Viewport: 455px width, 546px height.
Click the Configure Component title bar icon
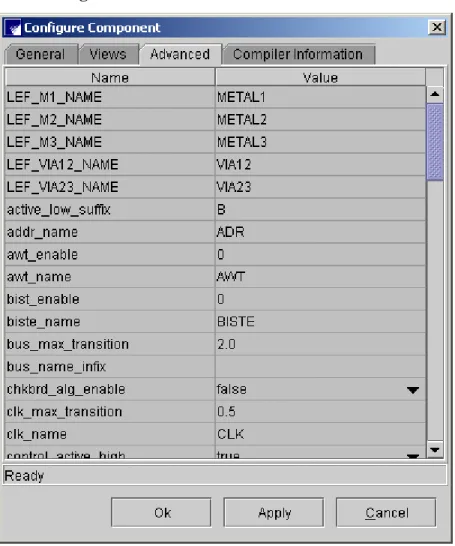tap(13, 28)
